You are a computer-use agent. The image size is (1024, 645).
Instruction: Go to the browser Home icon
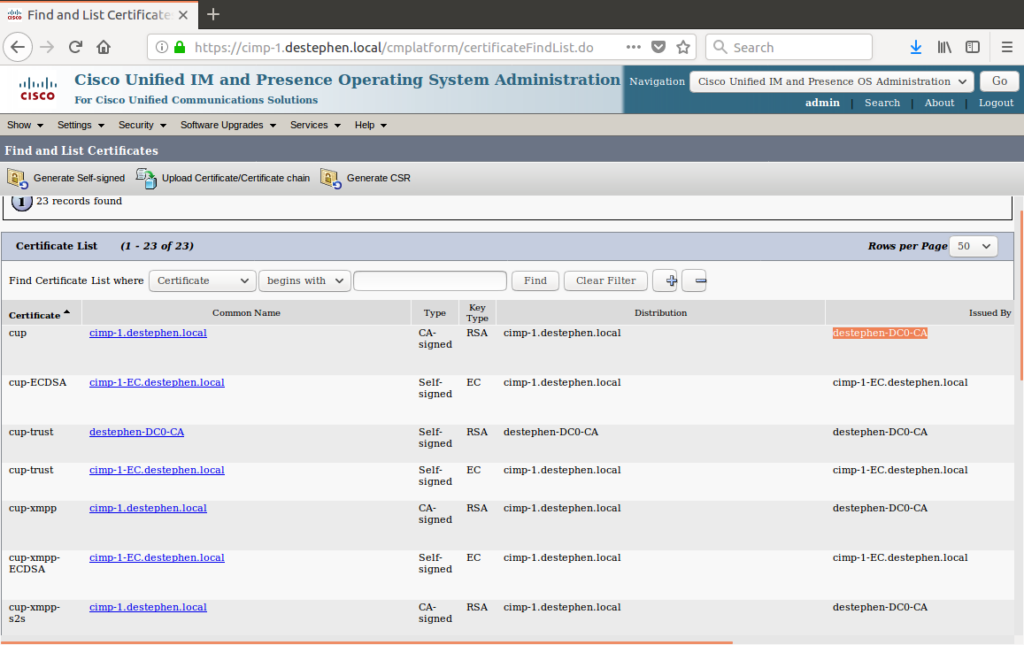[x=103, y=47]
